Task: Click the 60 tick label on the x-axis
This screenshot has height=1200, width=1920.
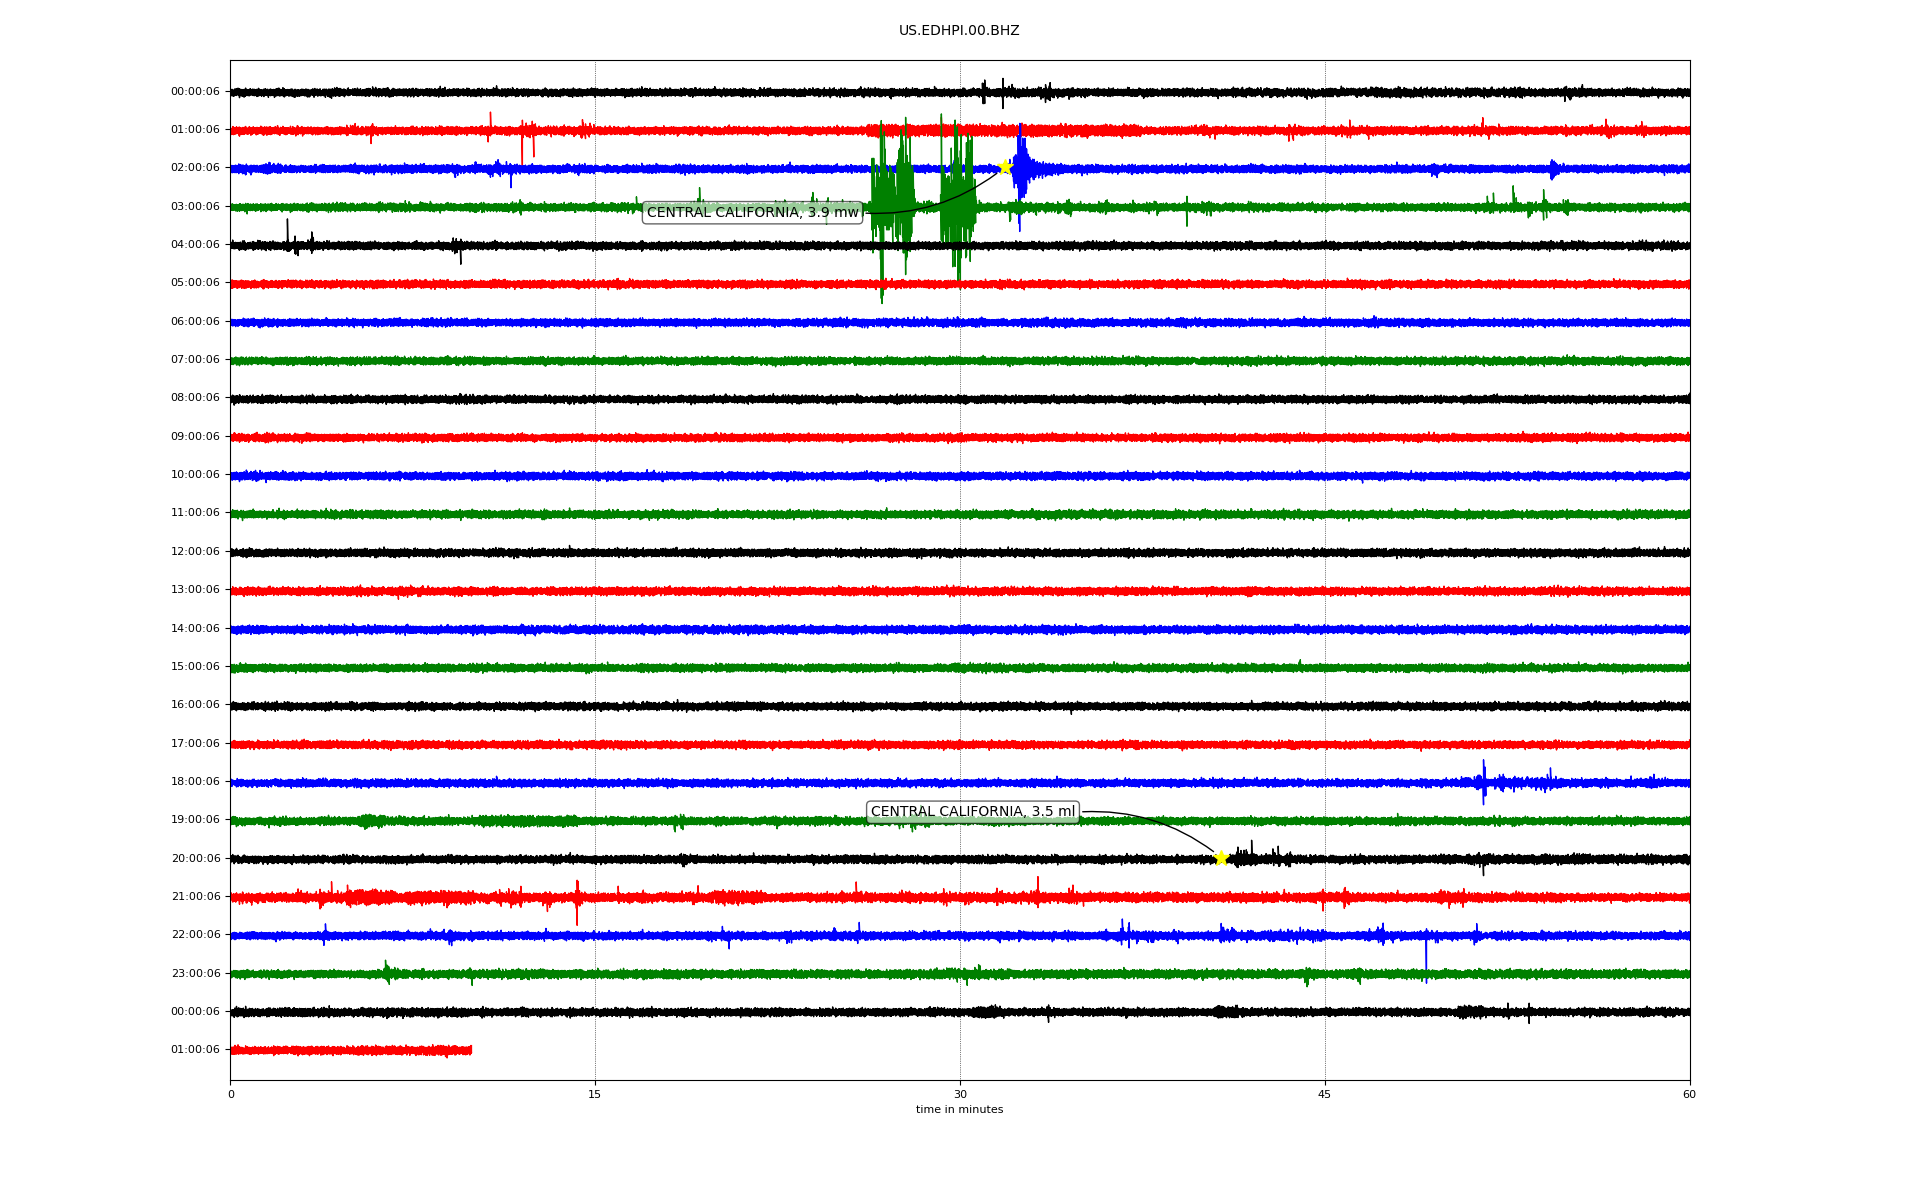Action: (x=1689, y=1094)
